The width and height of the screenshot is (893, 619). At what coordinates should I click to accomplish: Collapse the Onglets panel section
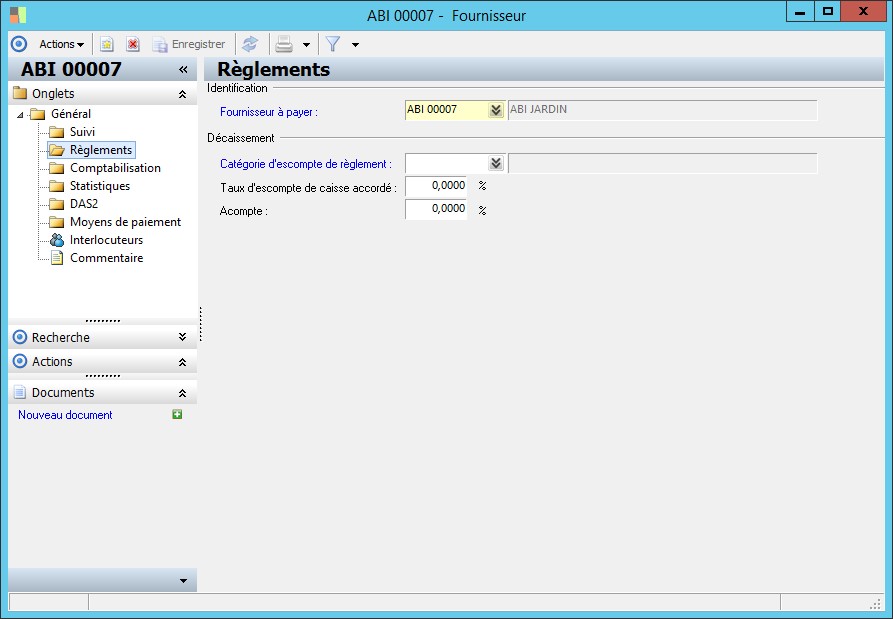[182, 94]
